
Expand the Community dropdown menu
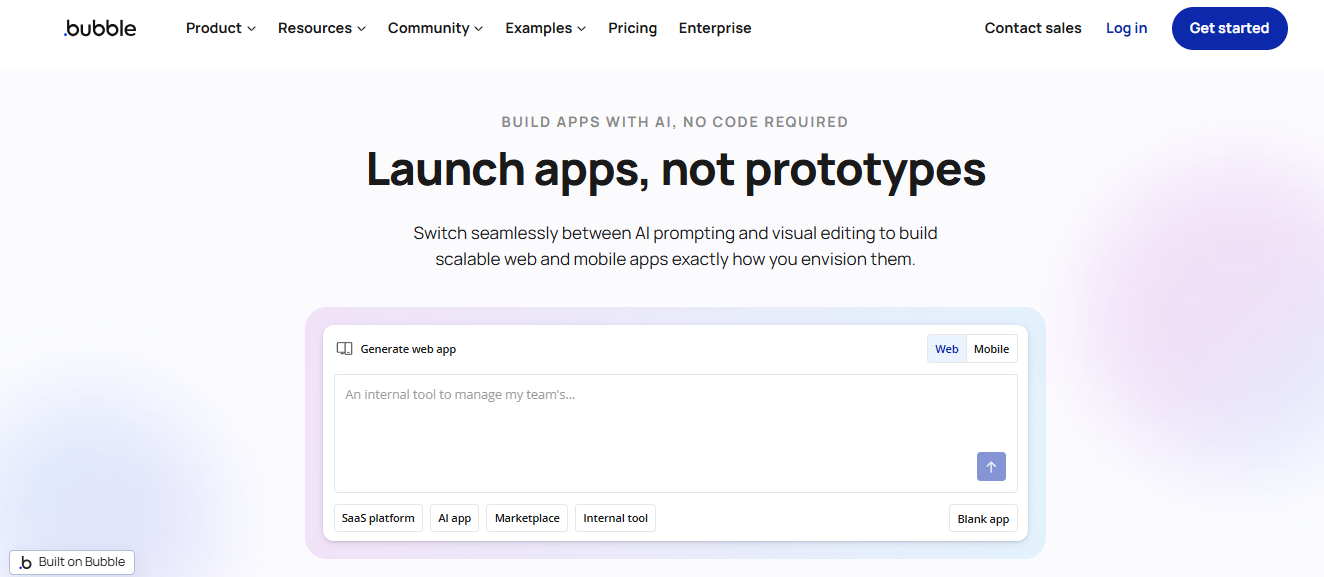pos(435,28)
